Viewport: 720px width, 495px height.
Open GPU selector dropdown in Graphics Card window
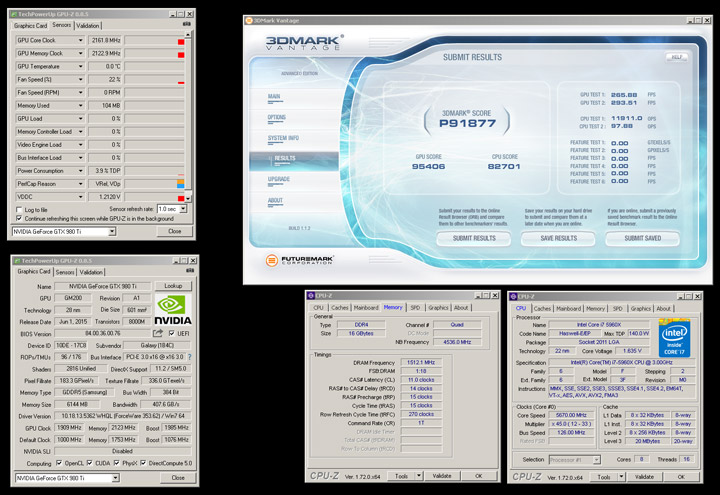[x=115, y=478]
